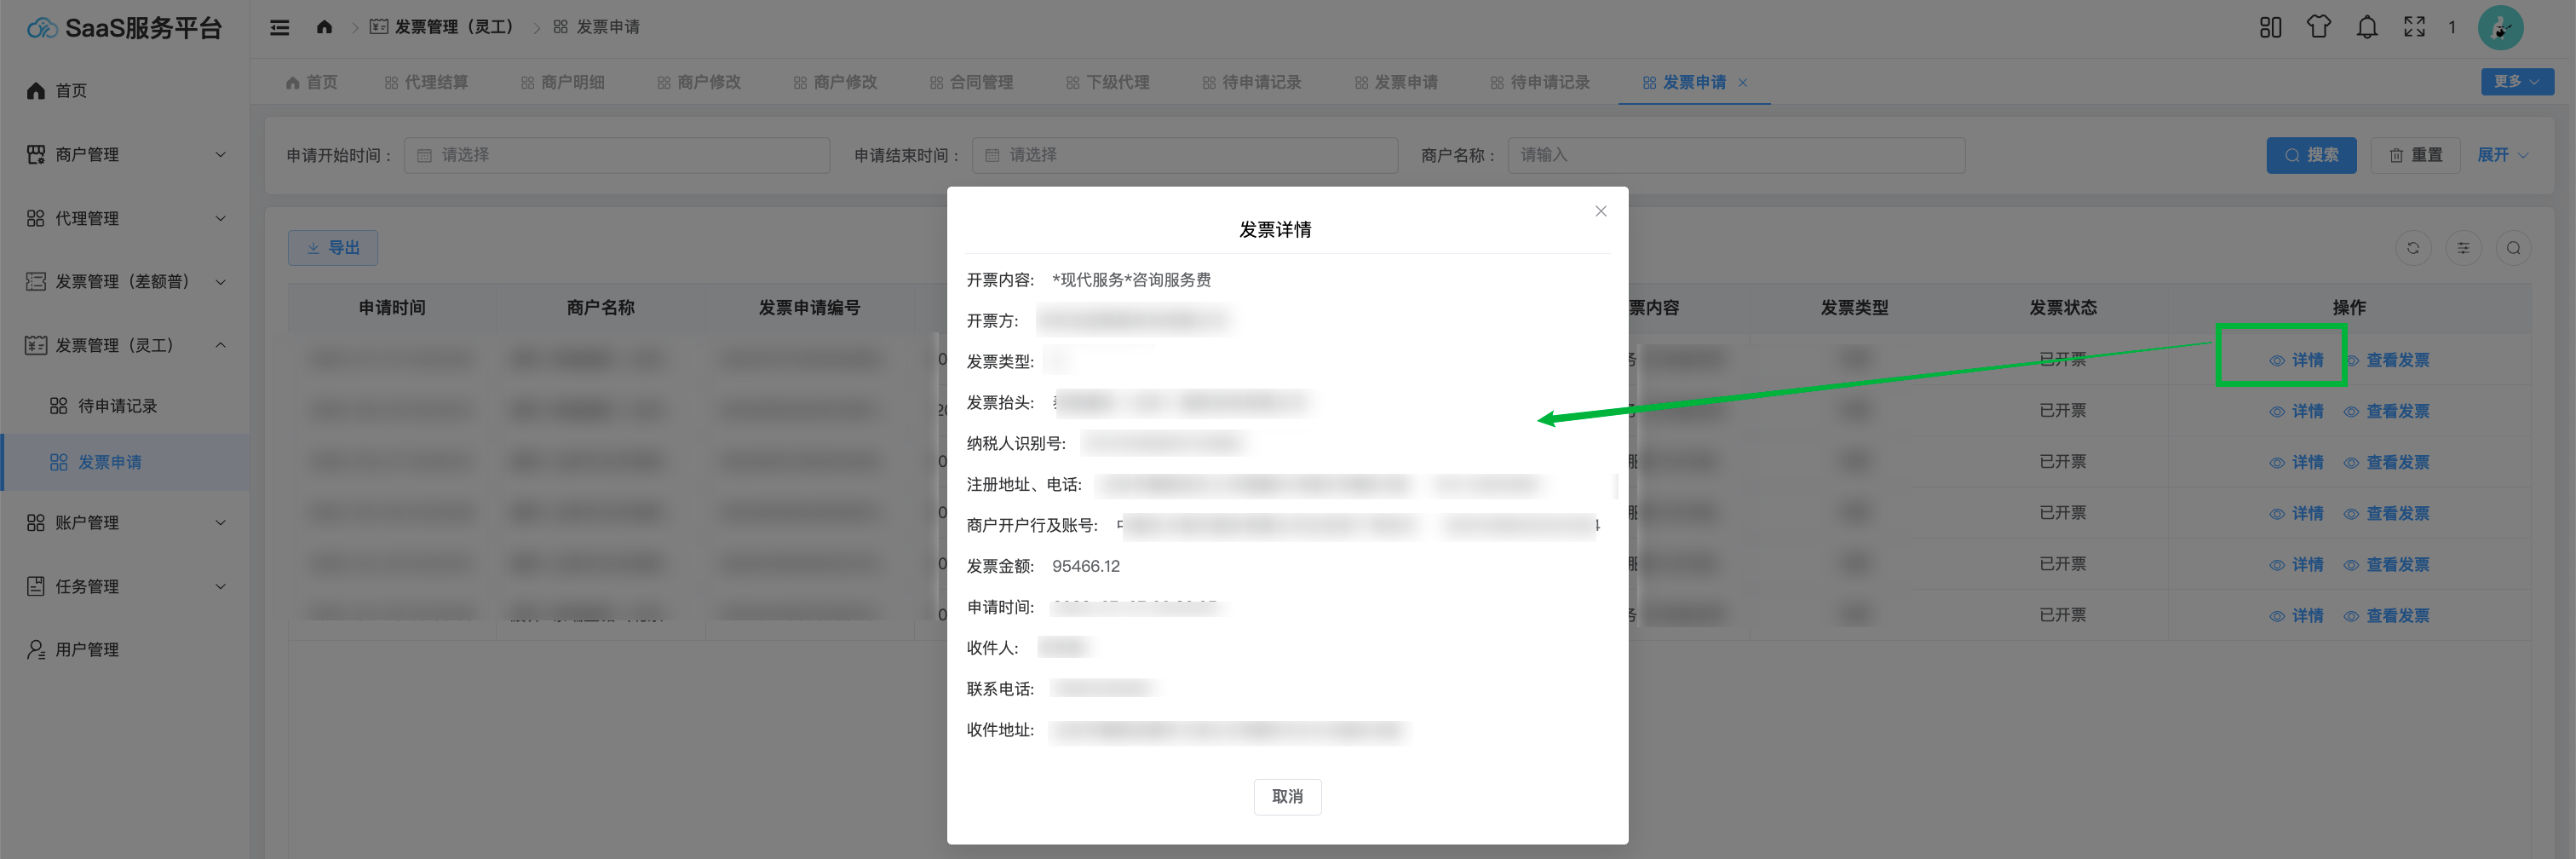
Task: Open the theme shirt icon
Action: [x=2318, y=27]
